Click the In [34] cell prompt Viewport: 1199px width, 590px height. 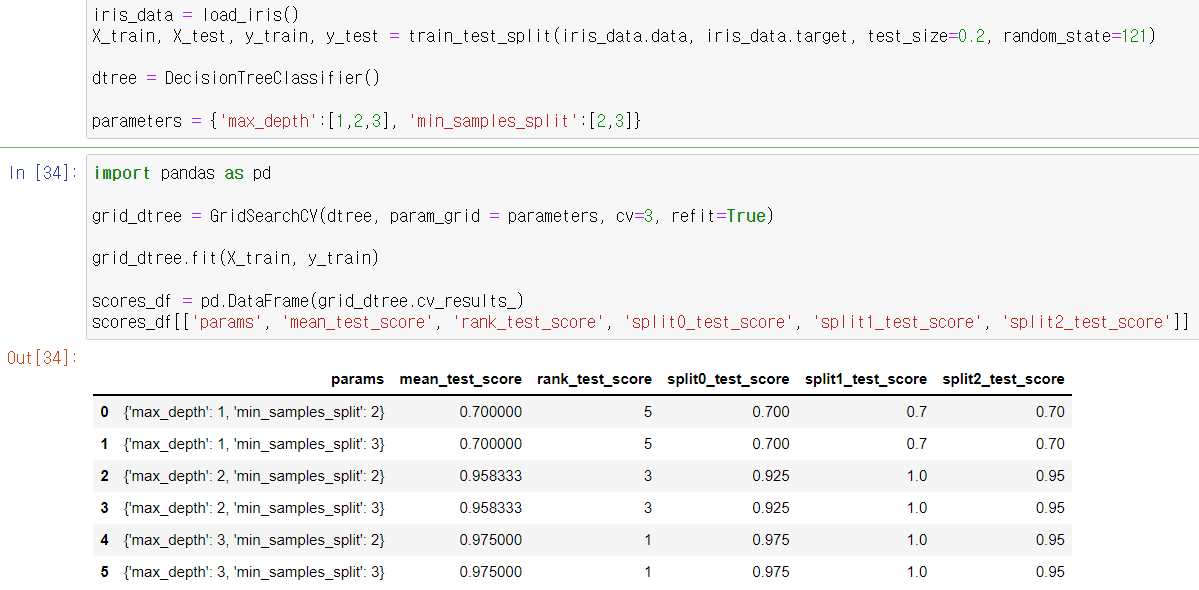click(x=44, y=173)
